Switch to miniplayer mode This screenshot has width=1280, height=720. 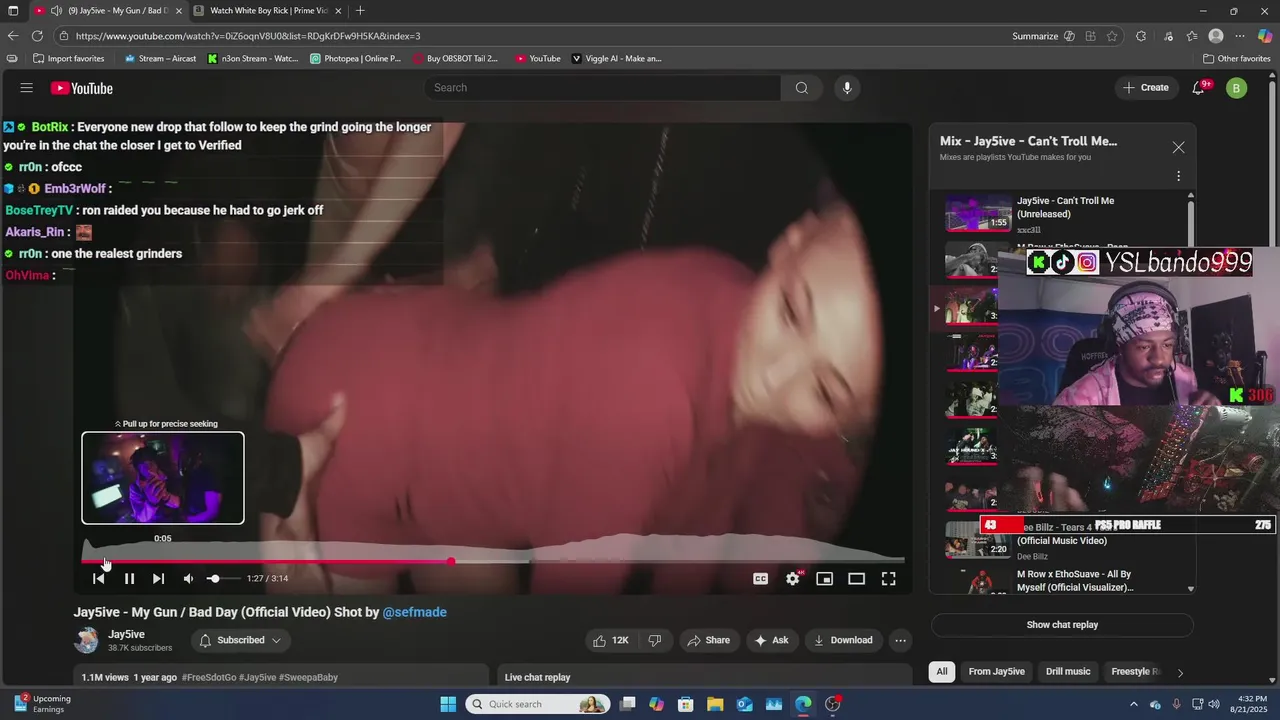click(825, 578)
